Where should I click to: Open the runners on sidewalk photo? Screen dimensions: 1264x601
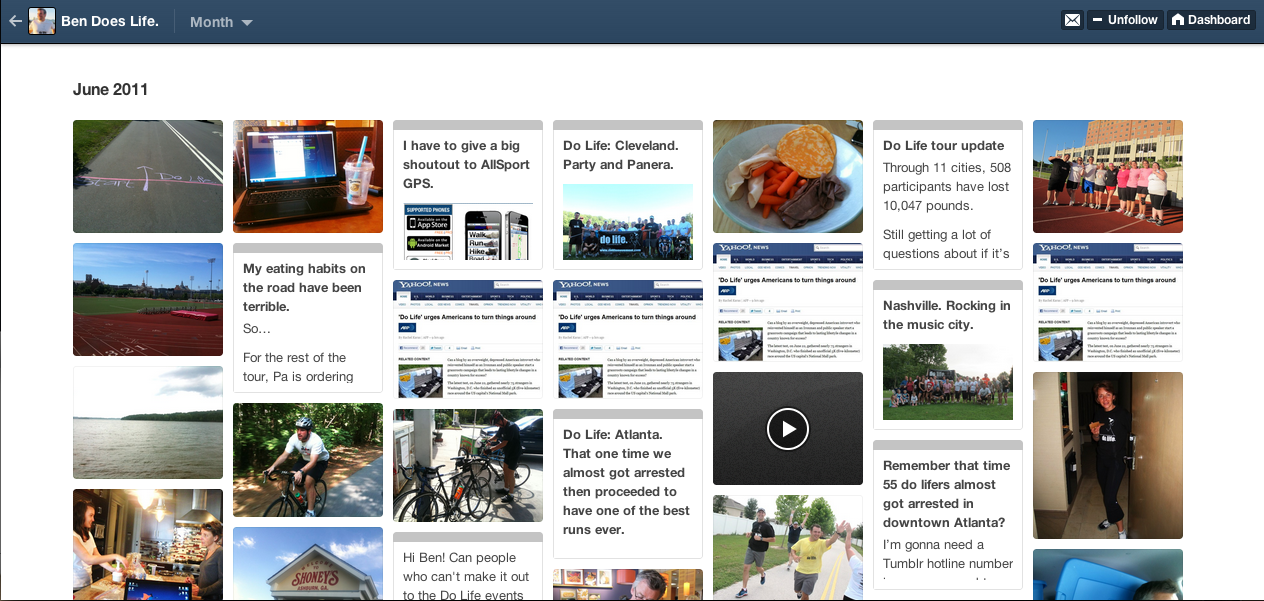coord(788,548)
